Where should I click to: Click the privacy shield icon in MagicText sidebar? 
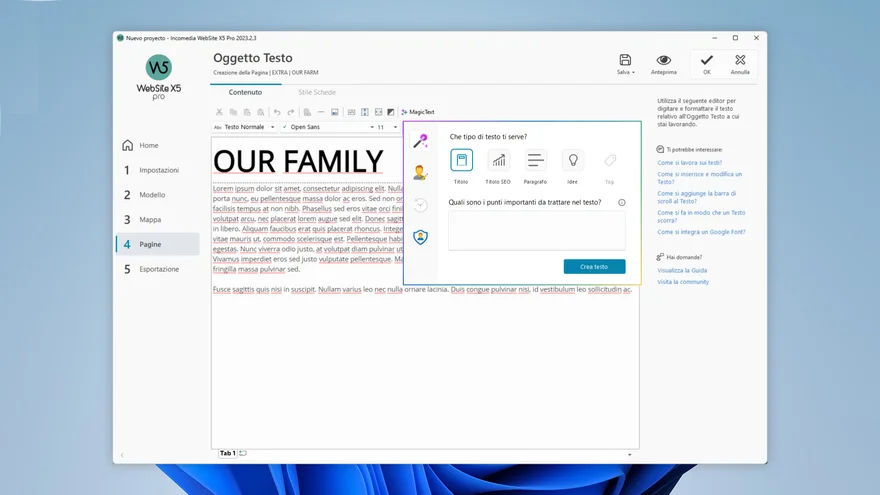point(421,237)
